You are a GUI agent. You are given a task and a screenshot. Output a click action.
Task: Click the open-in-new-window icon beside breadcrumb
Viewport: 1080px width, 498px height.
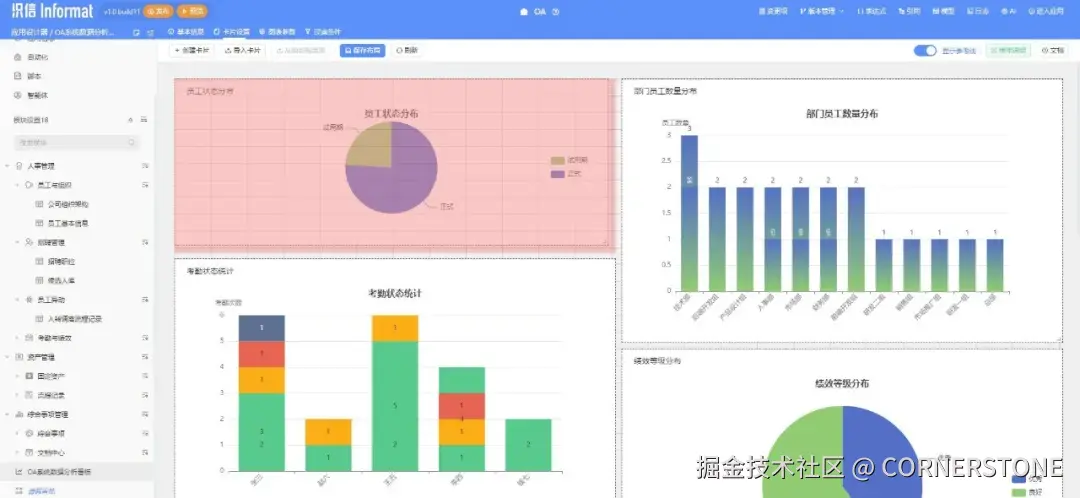click(136, 32)
